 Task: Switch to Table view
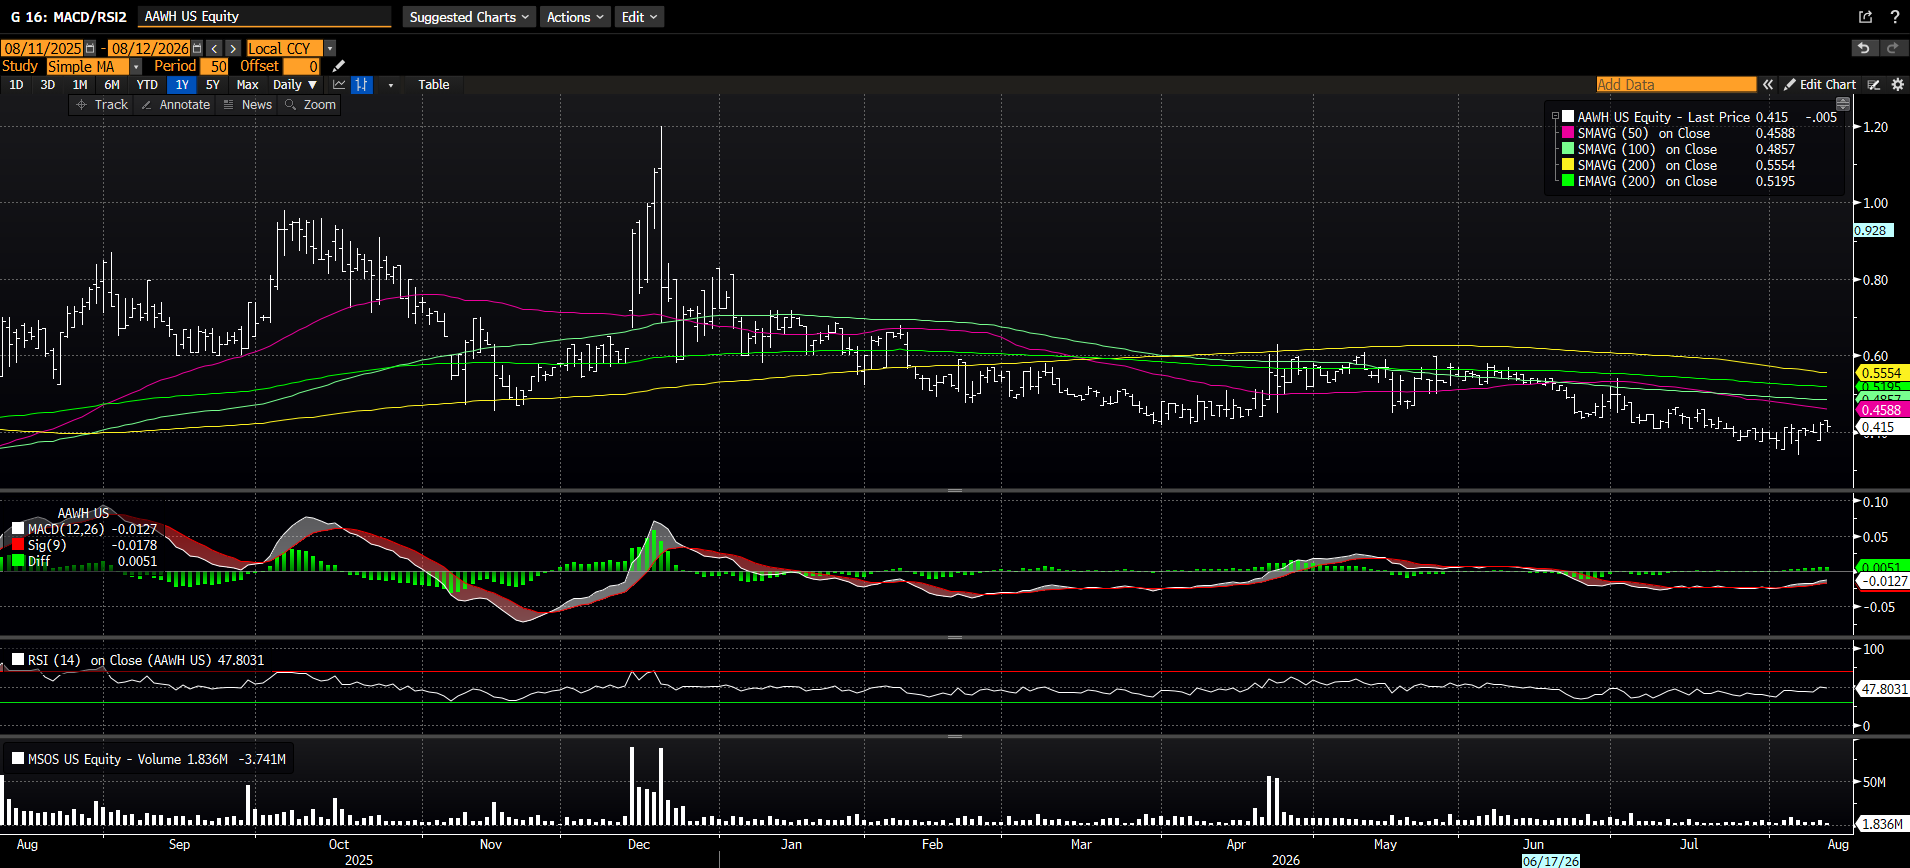[434, 85]
